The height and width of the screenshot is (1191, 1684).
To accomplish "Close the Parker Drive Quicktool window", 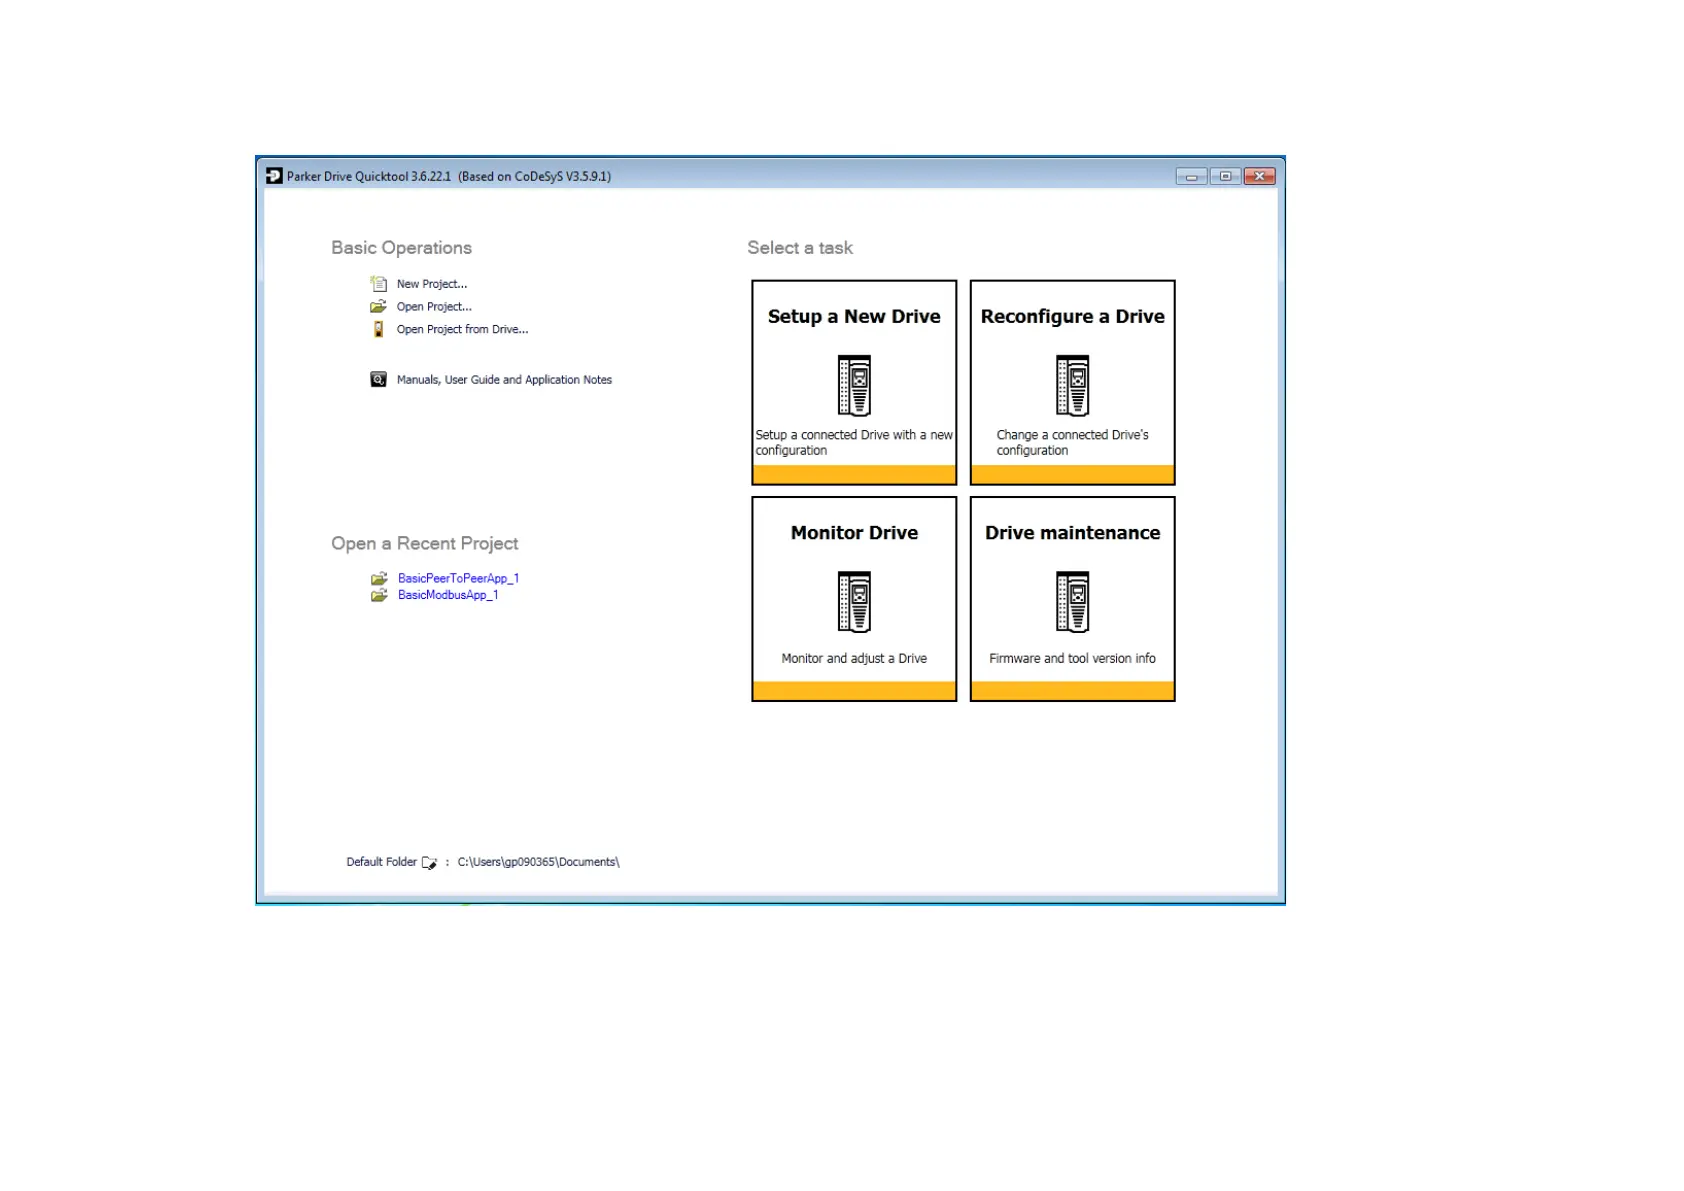I will (x=1259, y=177).
